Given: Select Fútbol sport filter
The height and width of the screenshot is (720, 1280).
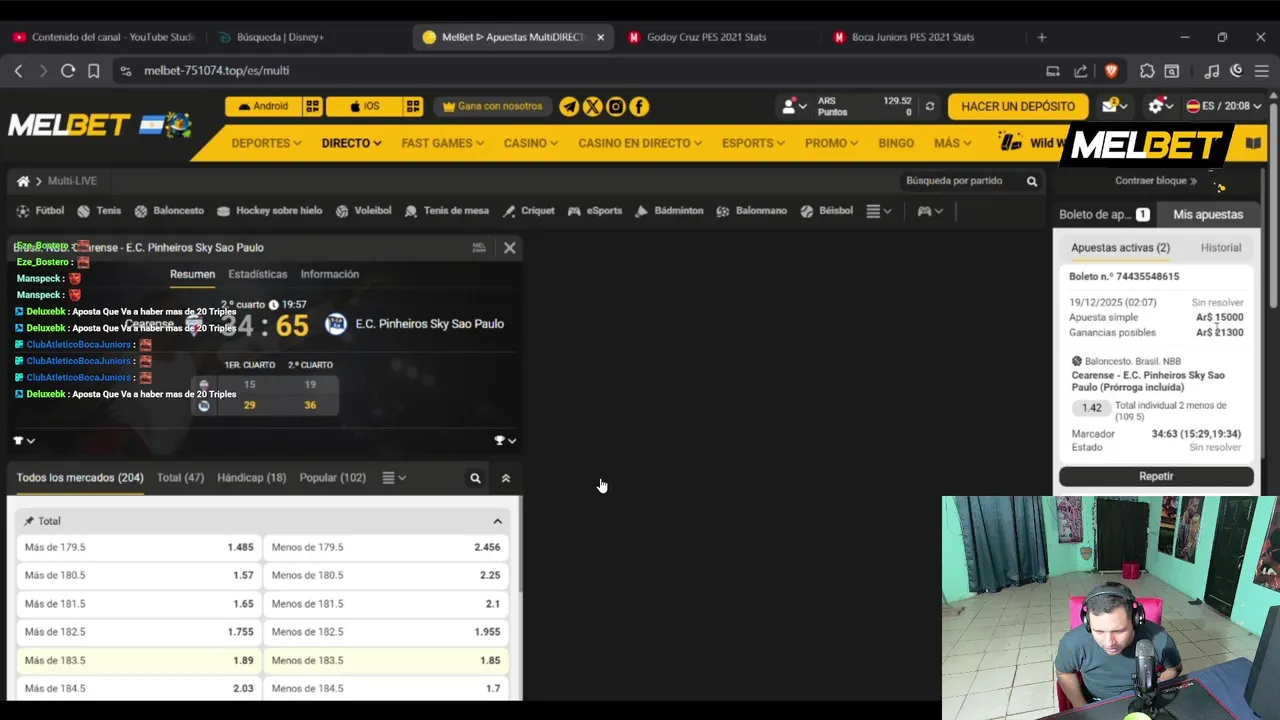Looking at the screenshot, I should click(x=40, y=211).
